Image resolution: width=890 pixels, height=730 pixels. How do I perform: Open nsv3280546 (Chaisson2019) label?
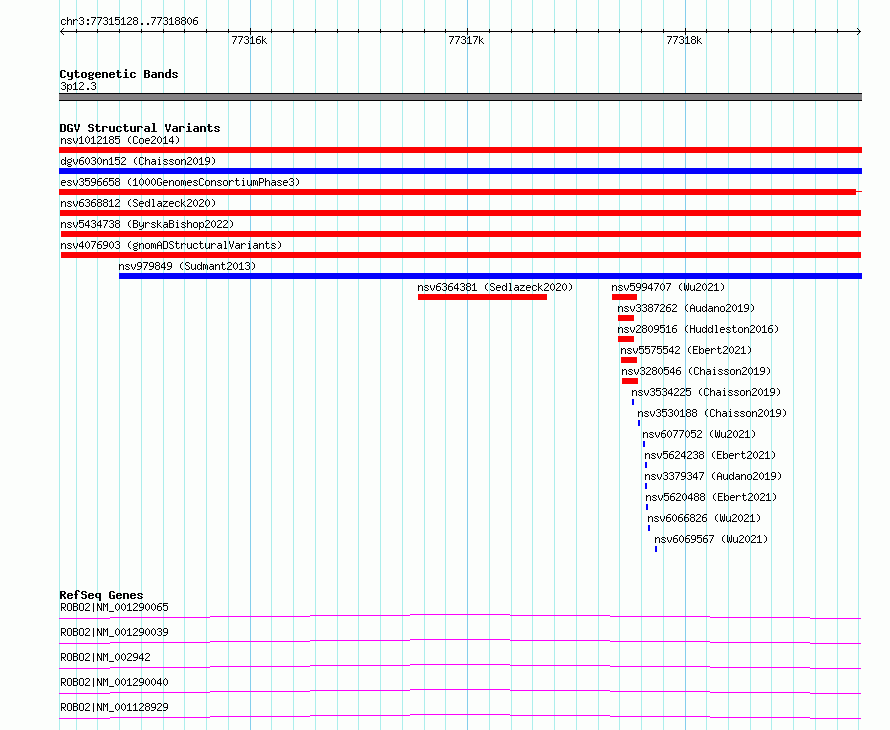pos(696,371)
